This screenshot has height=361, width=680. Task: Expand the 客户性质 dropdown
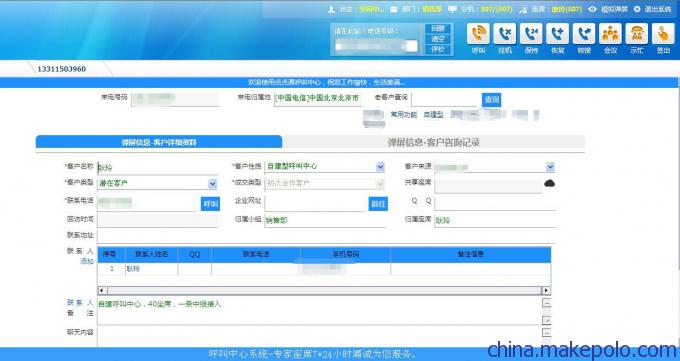[x=380, y=167]
